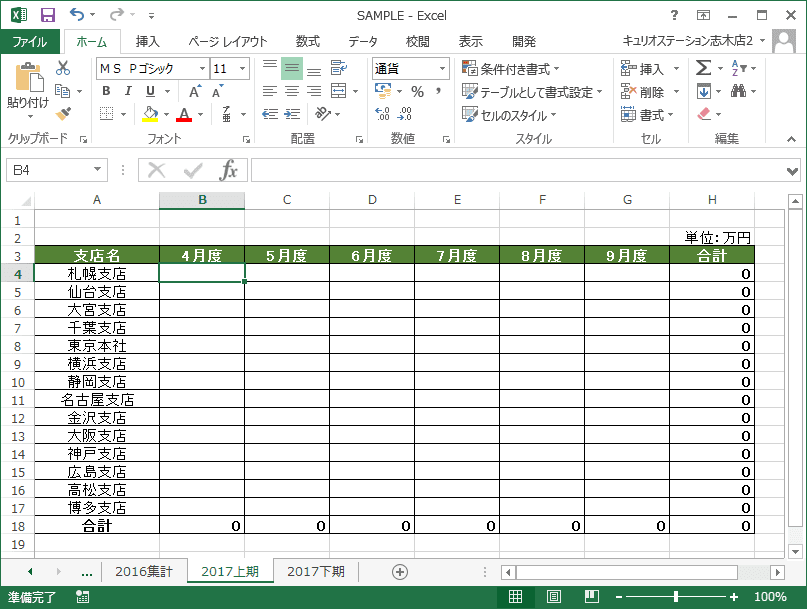
Task: Toggle italic formatting
Action: [x=128, y=92]
